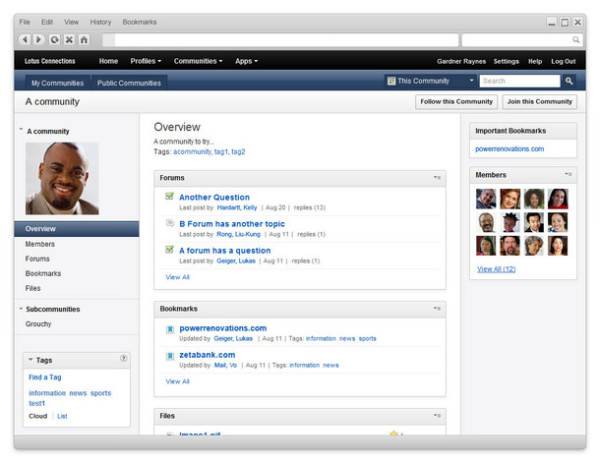Image resolution: width=600 pixels, height=463 pixels.
Task: Click answered checkmark icon beside Another Question
Action: (x=170, y=196)
